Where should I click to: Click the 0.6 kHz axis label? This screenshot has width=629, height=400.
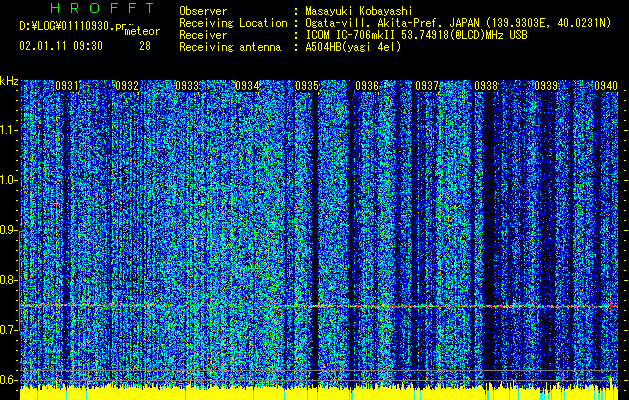point(8,380)
